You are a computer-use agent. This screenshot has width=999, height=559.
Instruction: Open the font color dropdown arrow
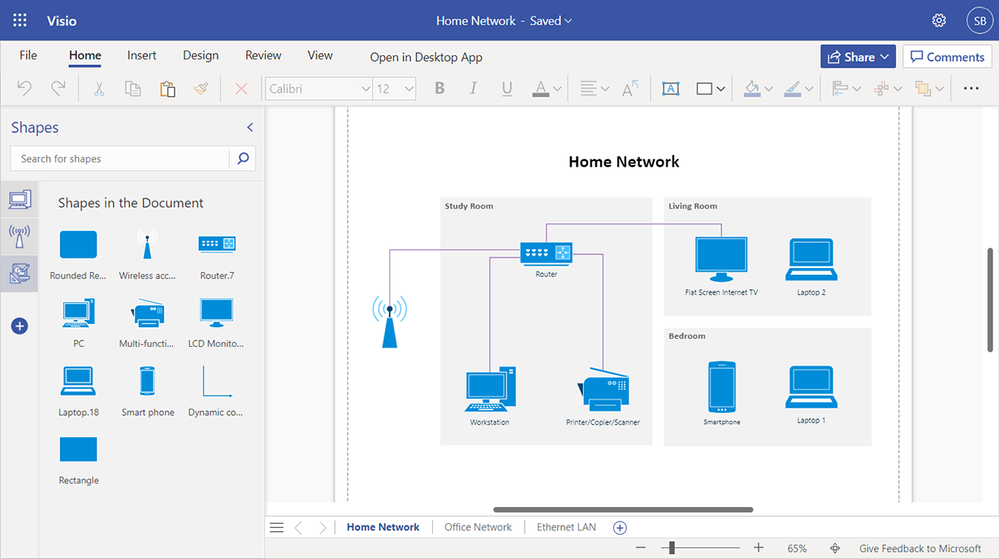click(557, 89)
